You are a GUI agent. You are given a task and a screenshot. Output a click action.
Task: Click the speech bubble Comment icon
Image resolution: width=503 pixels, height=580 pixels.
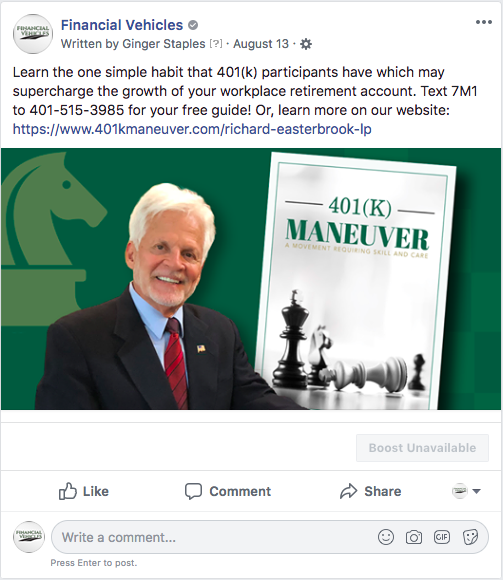(193, 491)
